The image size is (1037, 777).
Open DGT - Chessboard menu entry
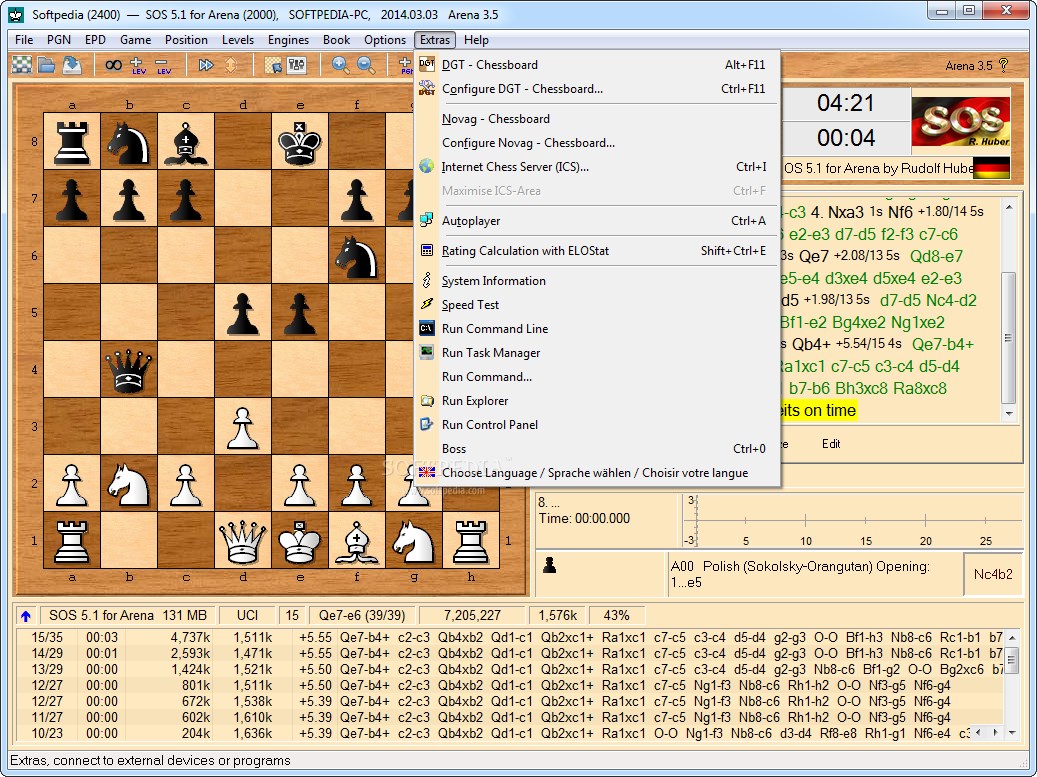[597, 65]
